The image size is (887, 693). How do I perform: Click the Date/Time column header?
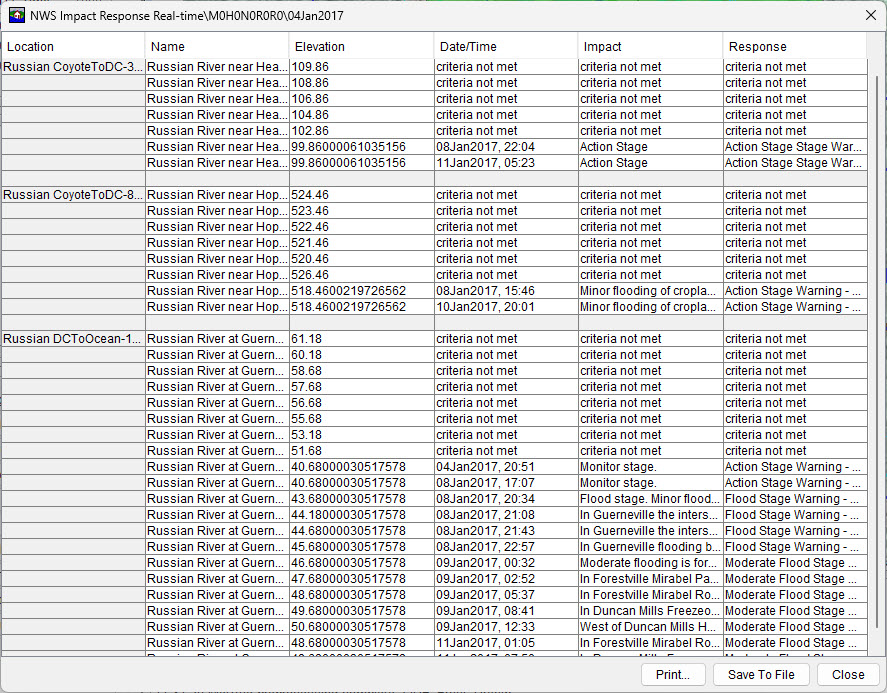coord(505,46)
